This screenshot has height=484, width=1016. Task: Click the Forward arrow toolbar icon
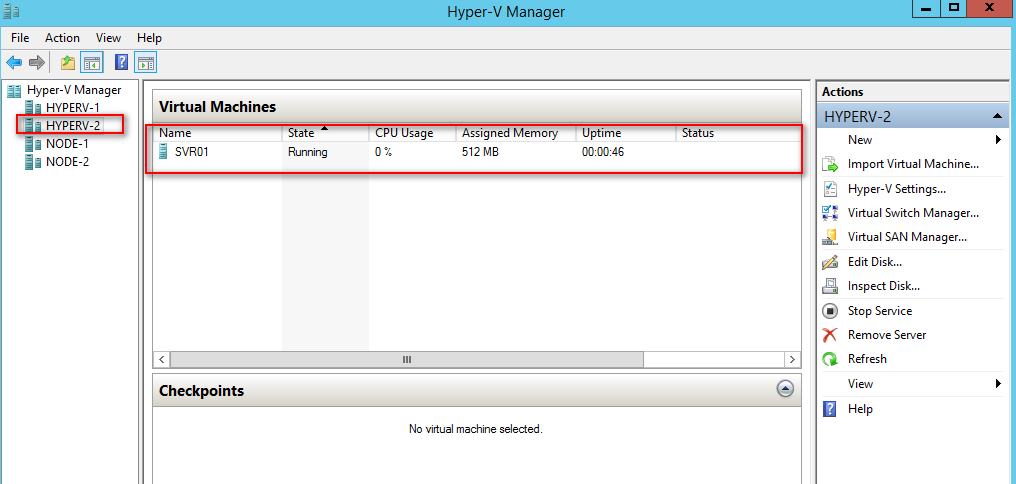(37, 63)
